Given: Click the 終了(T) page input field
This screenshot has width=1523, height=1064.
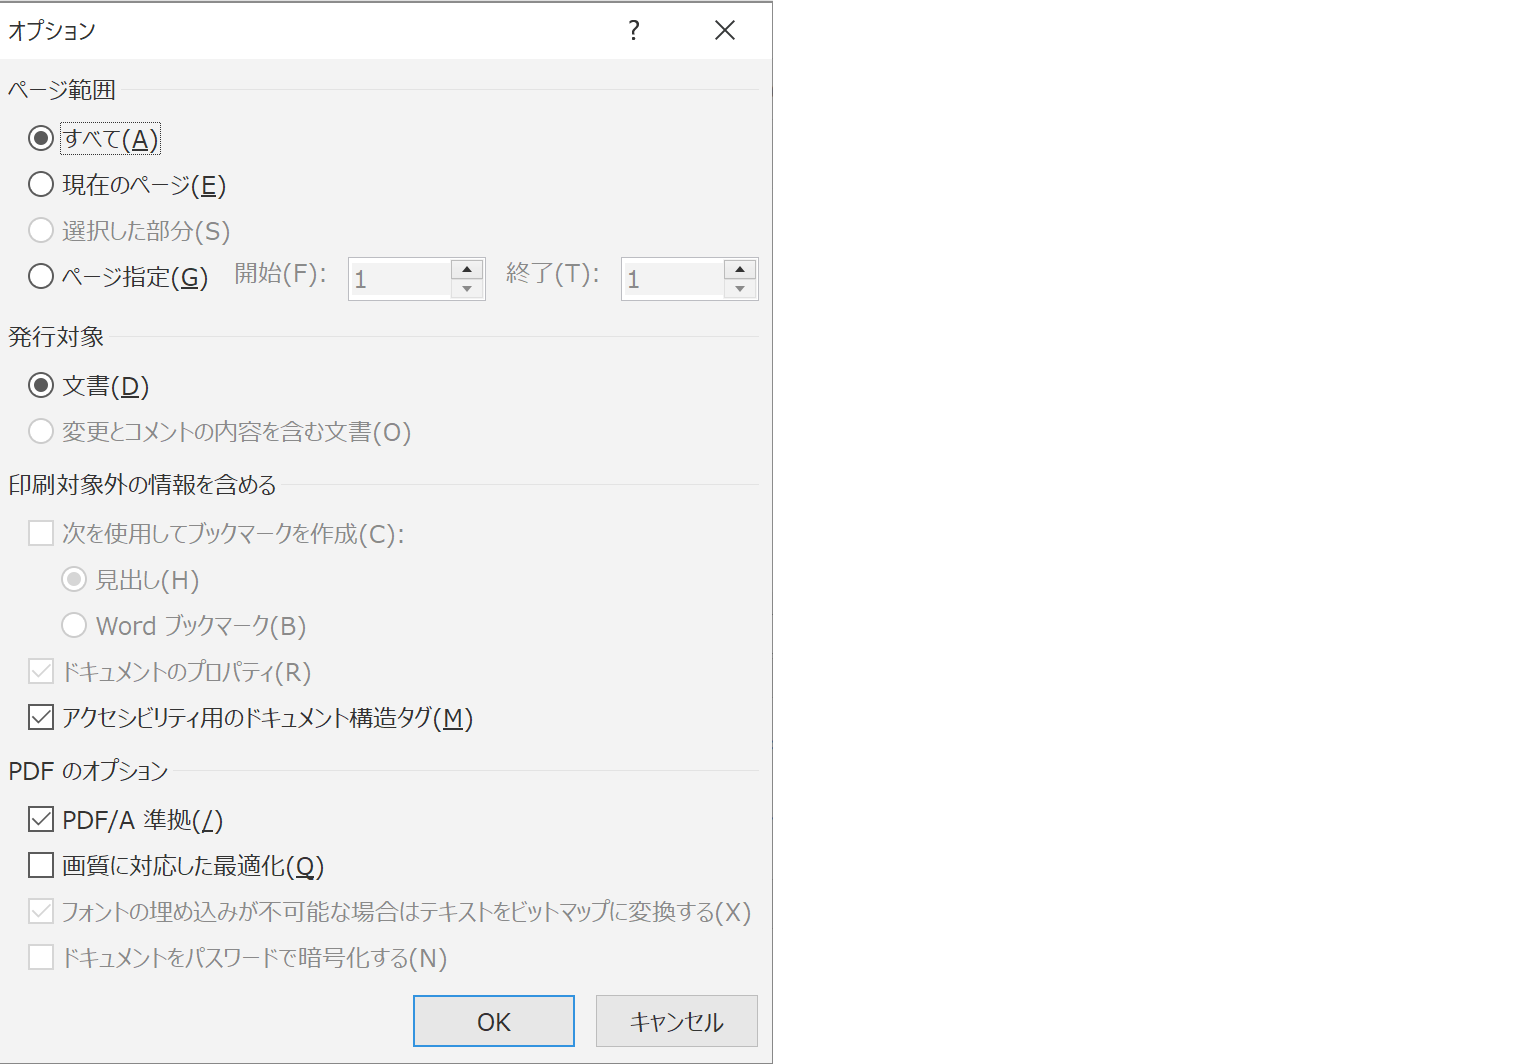Looking at the screenshot, I should pos(673,279).
